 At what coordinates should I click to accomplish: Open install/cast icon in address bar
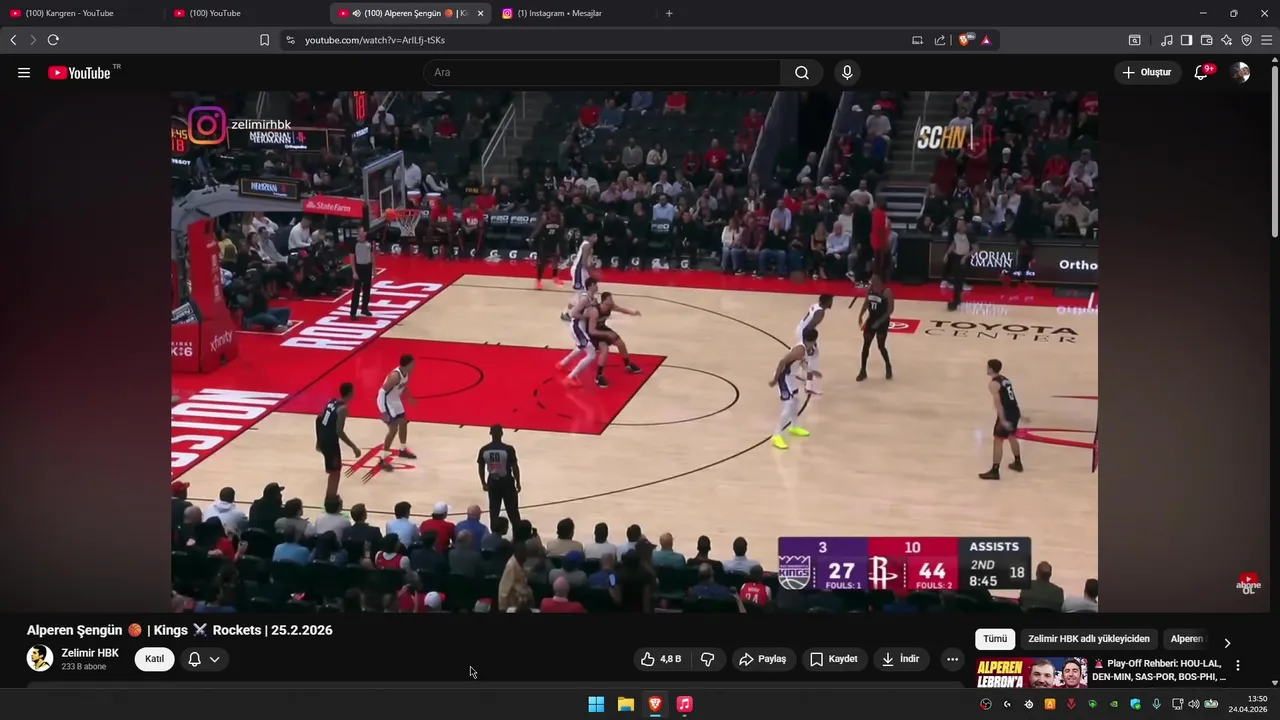point(917,40)
